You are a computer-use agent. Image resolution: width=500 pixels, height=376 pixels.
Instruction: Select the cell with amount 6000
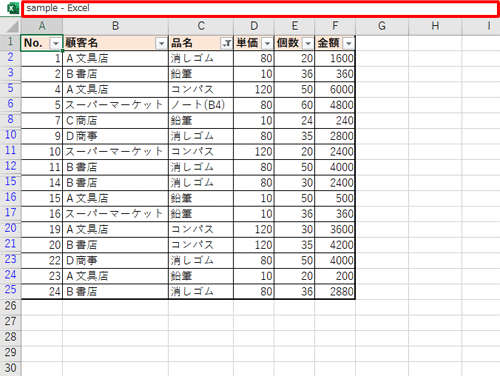(335, 89)
